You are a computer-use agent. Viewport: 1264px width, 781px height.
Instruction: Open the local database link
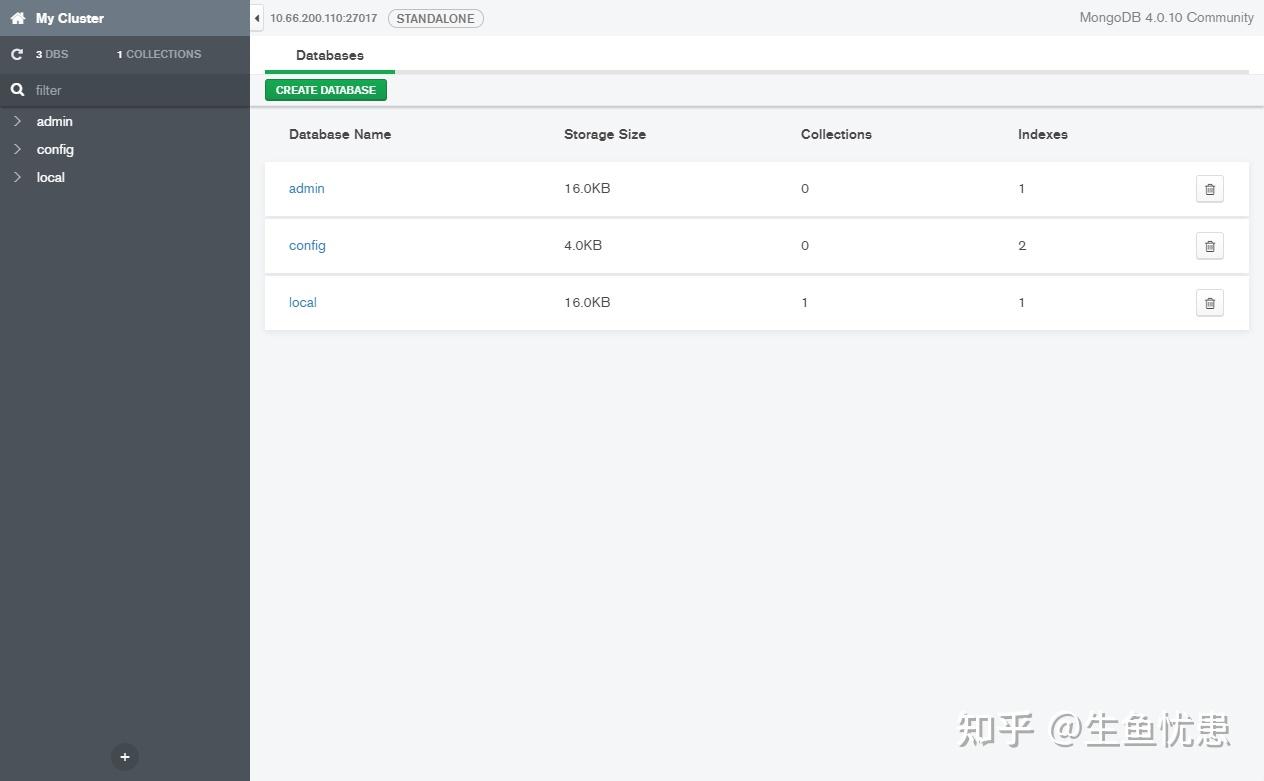(x=302, y=302)
